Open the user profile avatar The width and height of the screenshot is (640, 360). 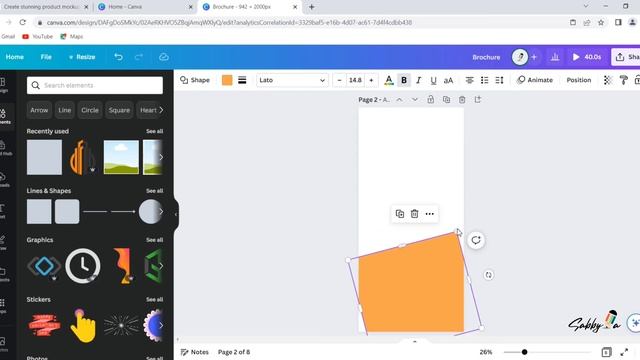click(520, 57)
